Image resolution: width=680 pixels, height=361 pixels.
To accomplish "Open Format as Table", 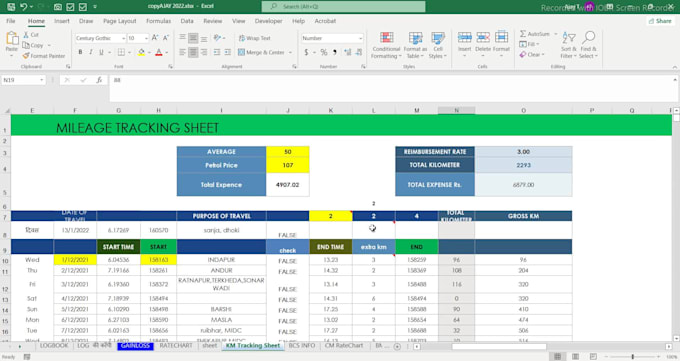I will (x=415, y=45).
